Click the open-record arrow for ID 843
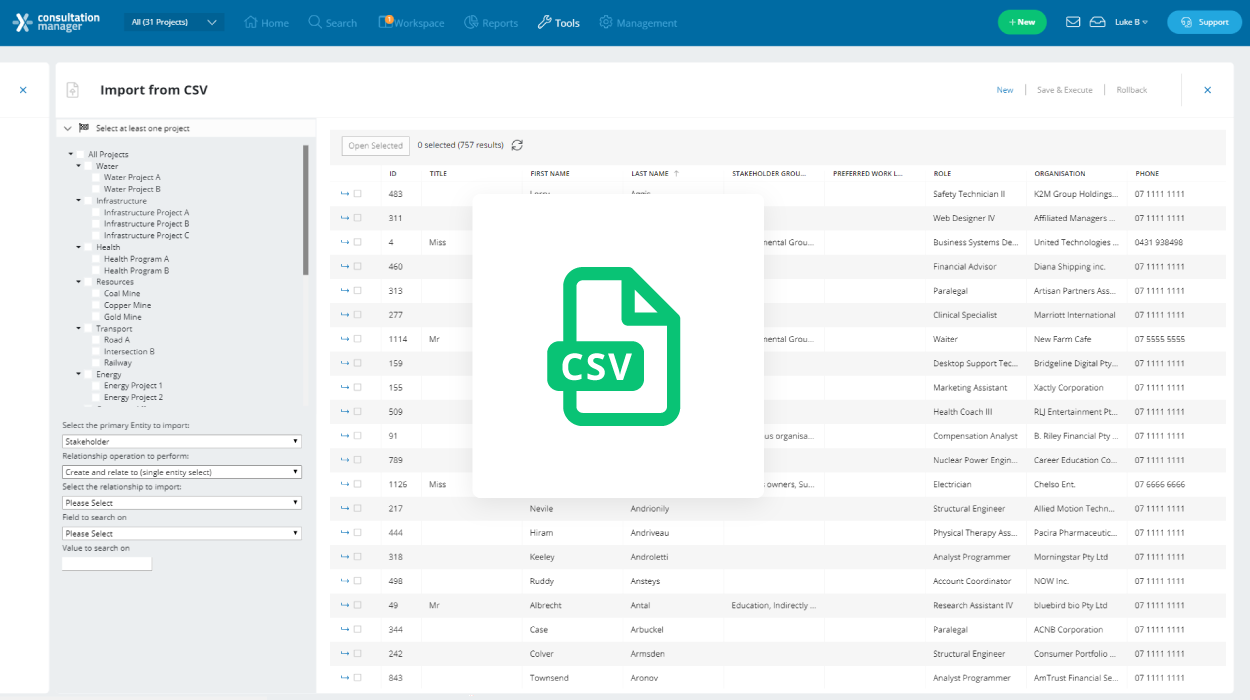The image size is (1250, 700). point(345,678)
